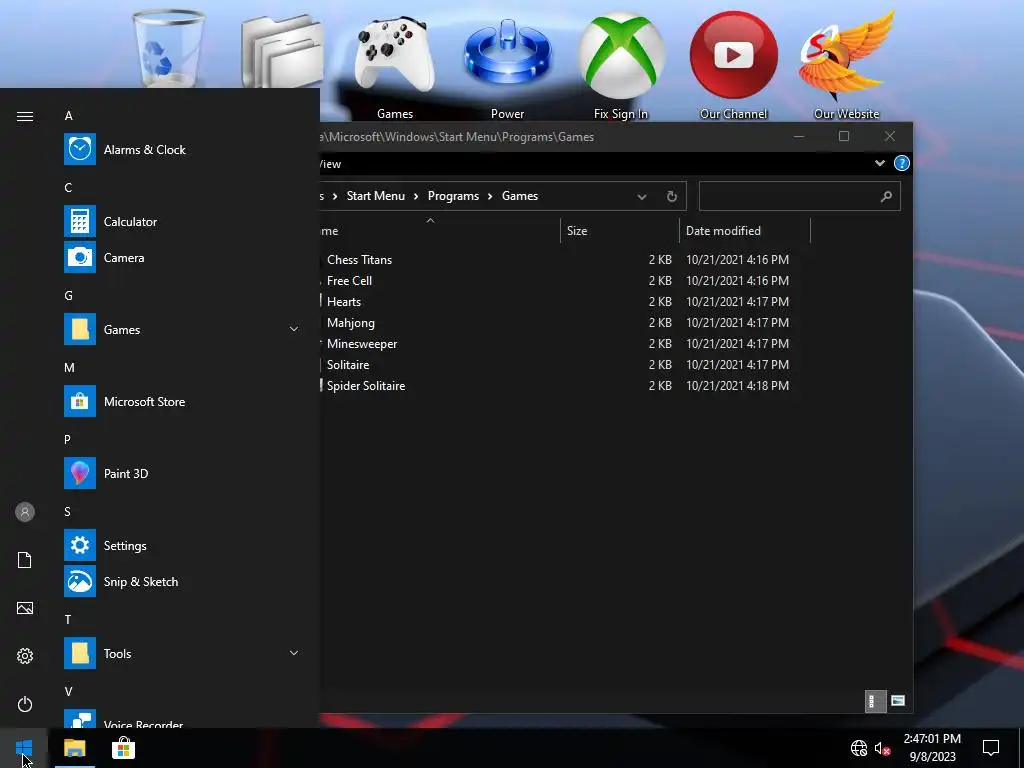This screenshot has height=768, width=1024.
Task: Click the Power button in Start sidebar
Action: coord(25,704)
